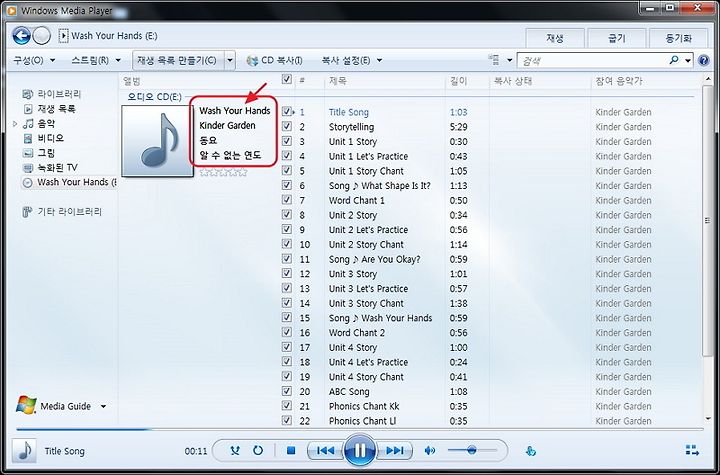Screen dimensions: 720x475
Task: Click the view options icon
Action: click(493, 59)
